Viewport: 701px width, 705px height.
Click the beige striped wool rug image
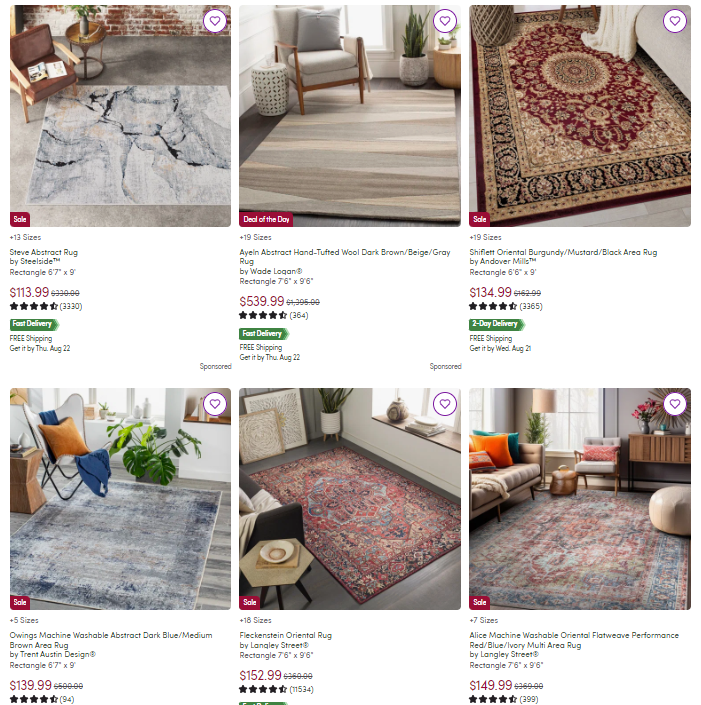[x=350, y=116]
